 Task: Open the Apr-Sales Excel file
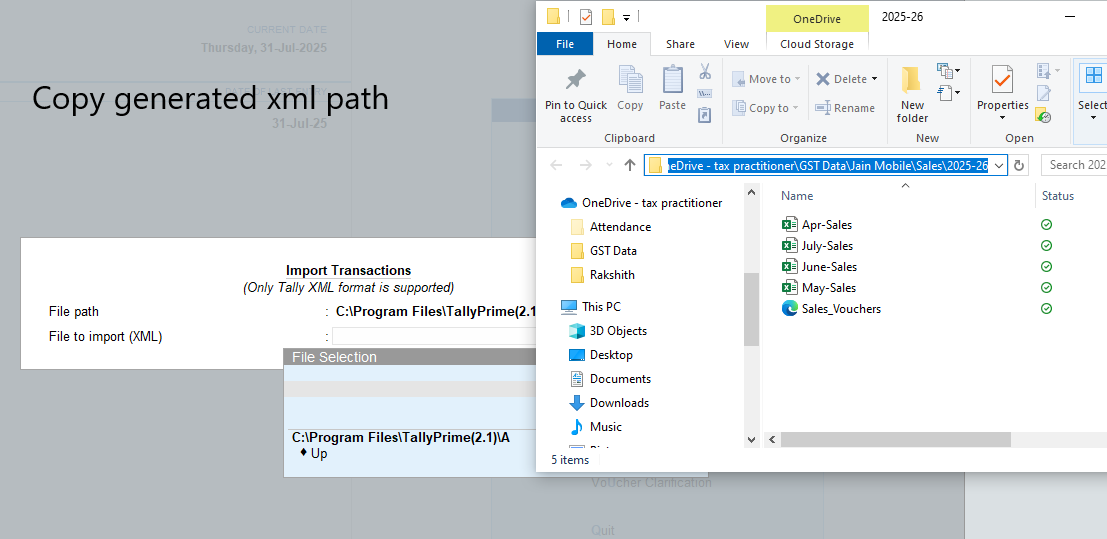pyautogui.click(x=817, y=225)
